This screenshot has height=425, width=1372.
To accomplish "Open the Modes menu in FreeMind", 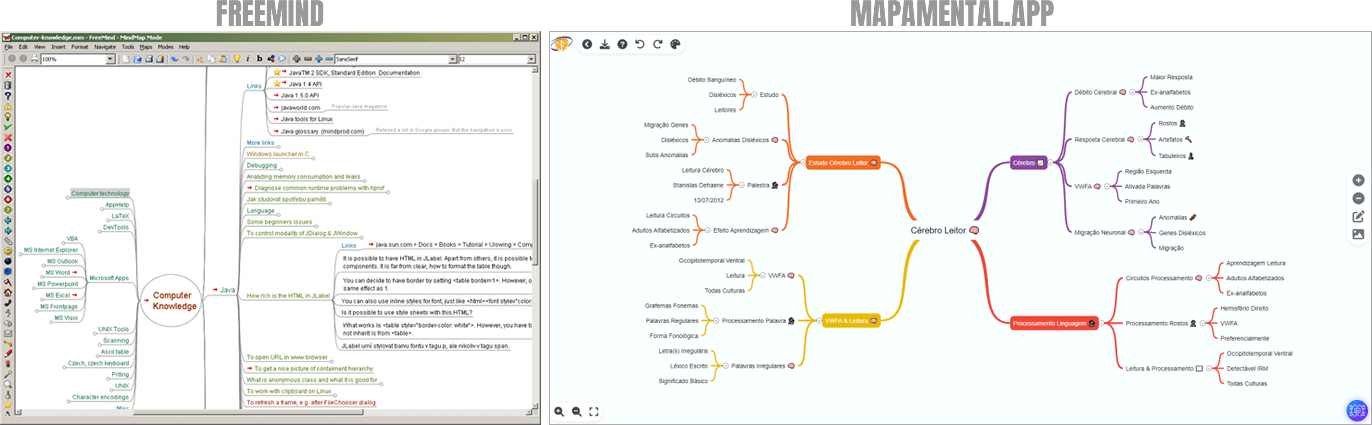I will coord(165,47).
